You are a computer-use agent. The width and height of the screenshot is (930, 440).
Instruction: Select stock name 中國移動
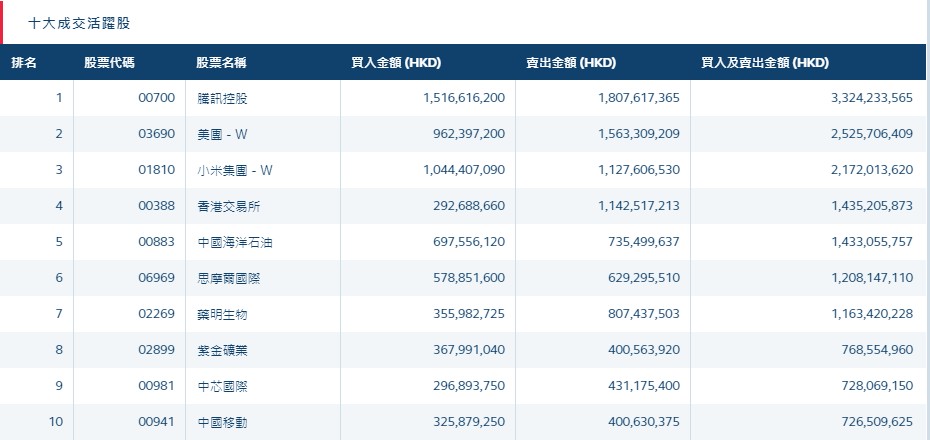pyautogui.click(x=222, y=423)
